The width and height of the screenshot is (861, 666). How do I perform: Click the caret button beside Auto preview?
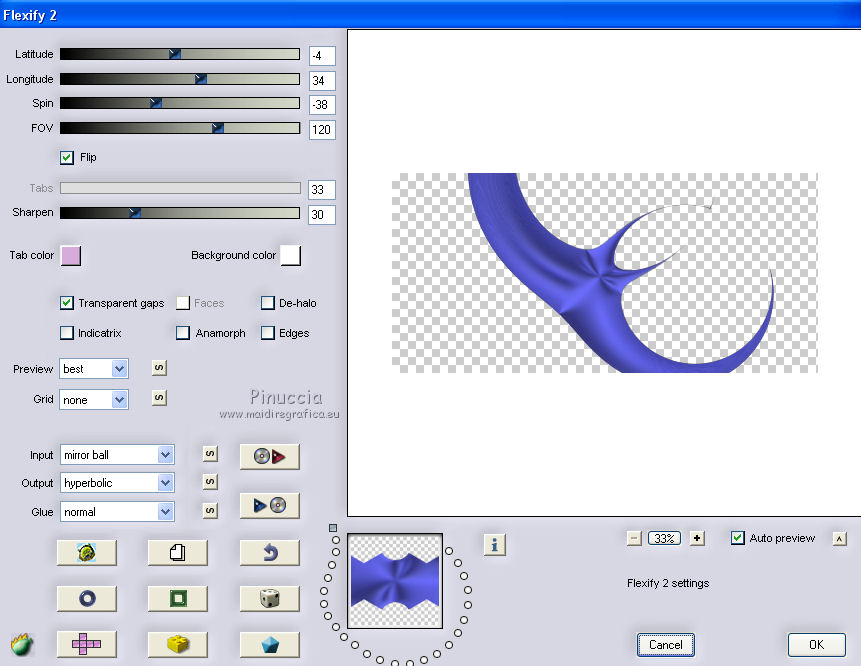pos(840,539)
